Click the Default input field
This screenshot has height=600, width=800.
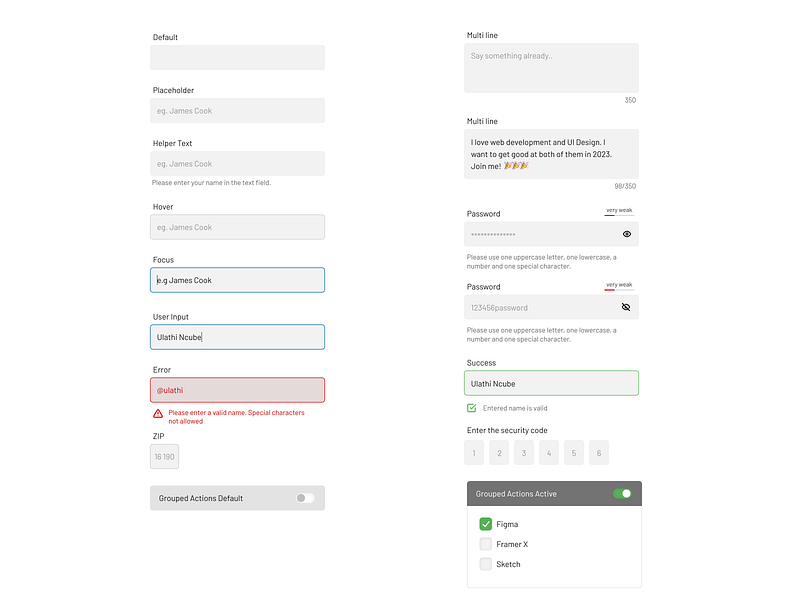[237, 57]
